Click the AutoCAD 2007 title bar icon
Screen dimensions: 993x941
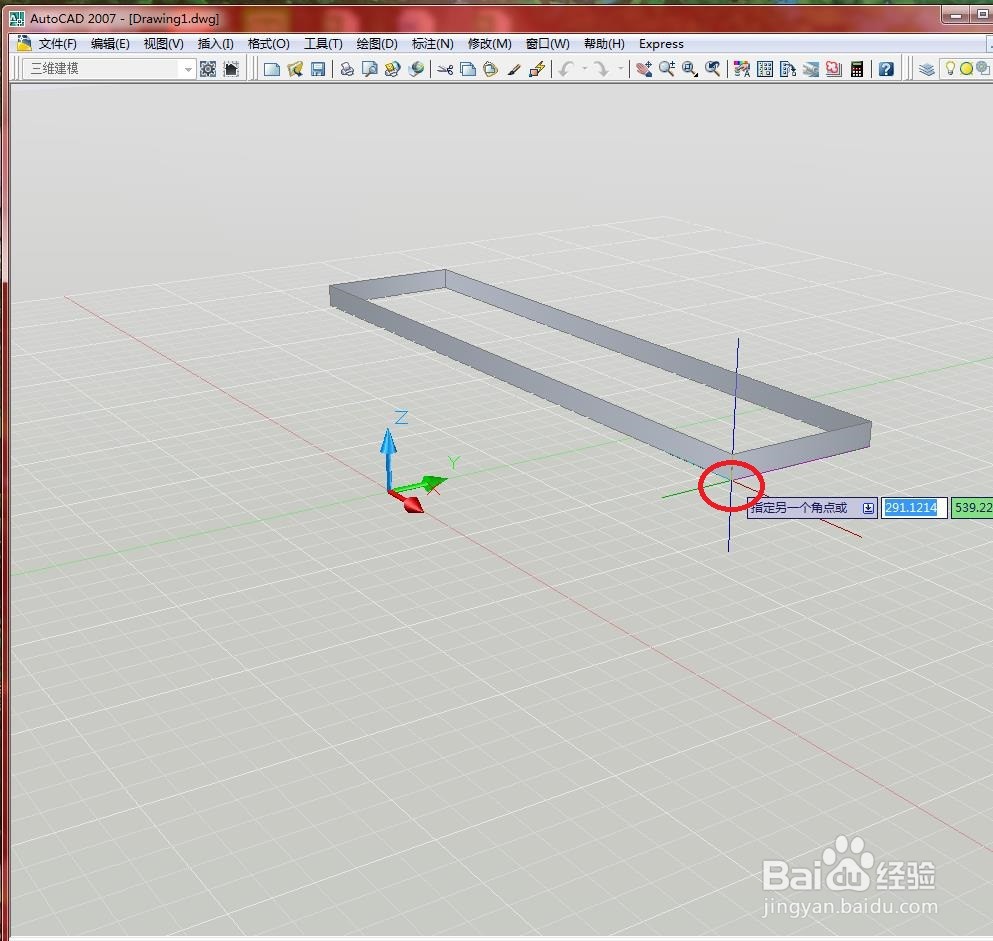point(17,19)
